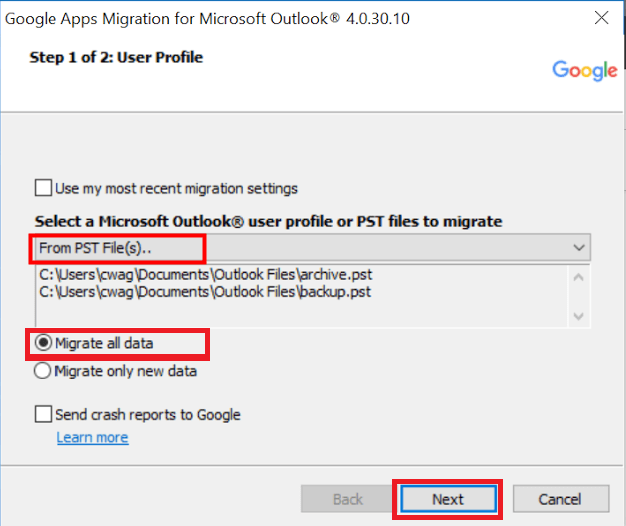This screenshot has height=526, width=626.
Task: Select the 'Migrate all data' radio button
Action: pos(44,344)
